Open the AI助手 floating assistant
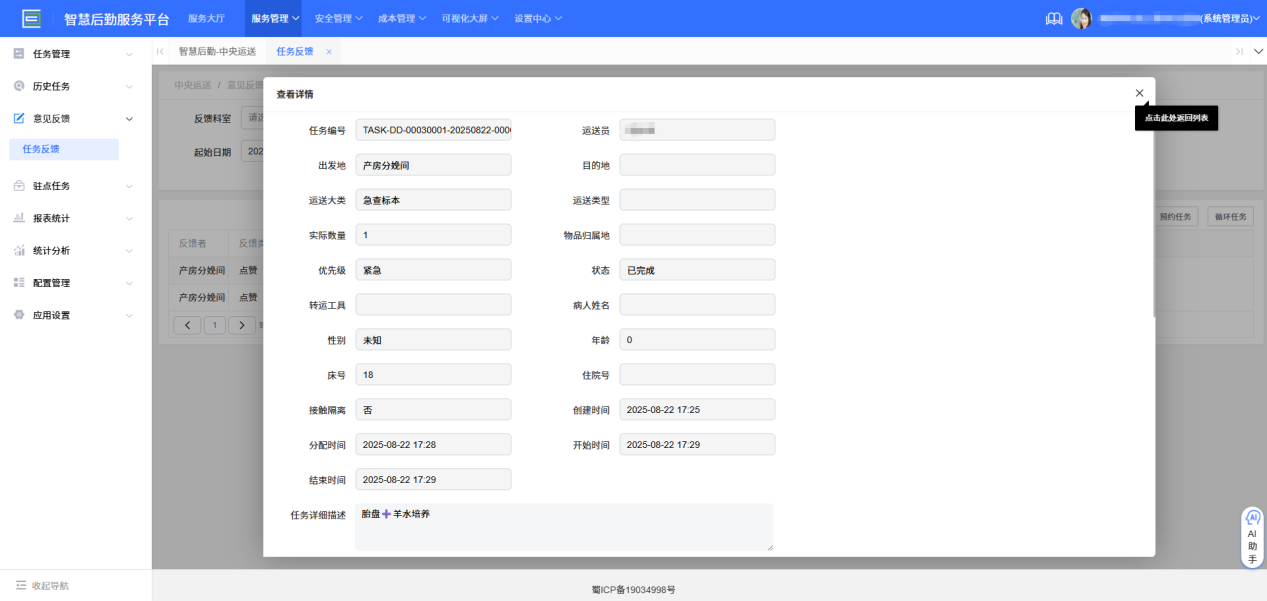 (x=1252, y=538)
